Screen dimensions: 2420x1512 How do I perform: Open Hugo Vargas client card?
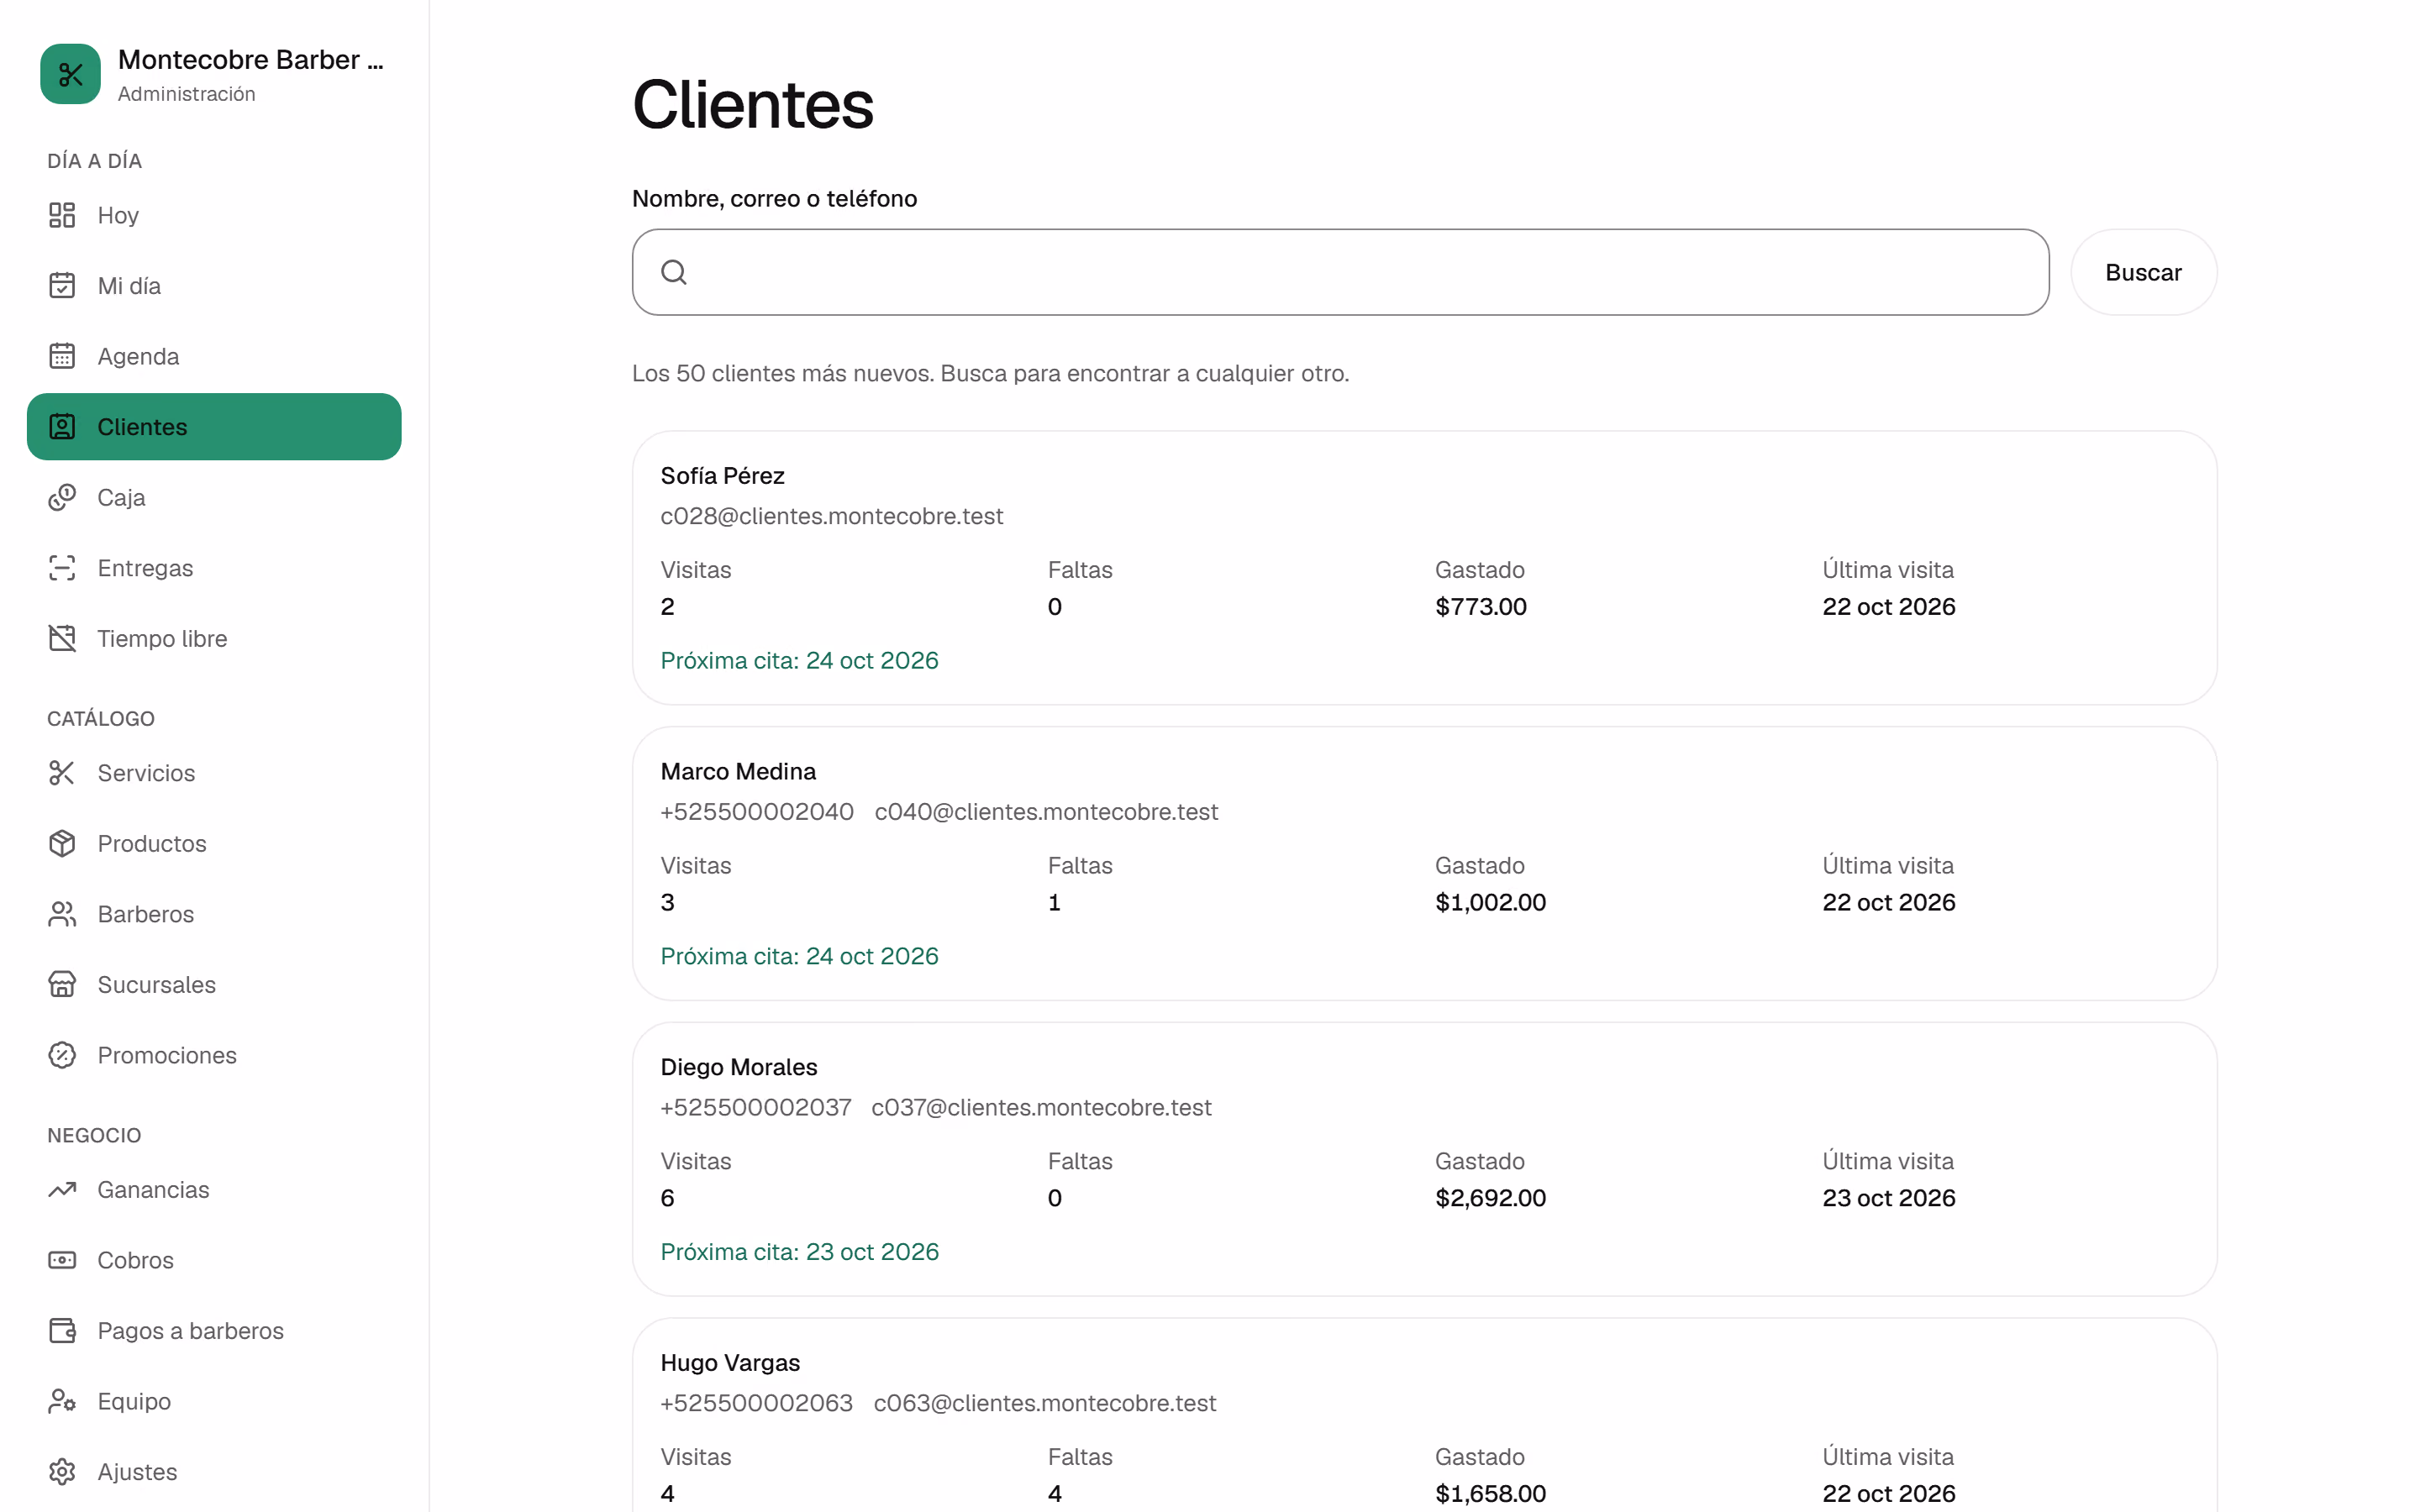coord(1424,1415)
